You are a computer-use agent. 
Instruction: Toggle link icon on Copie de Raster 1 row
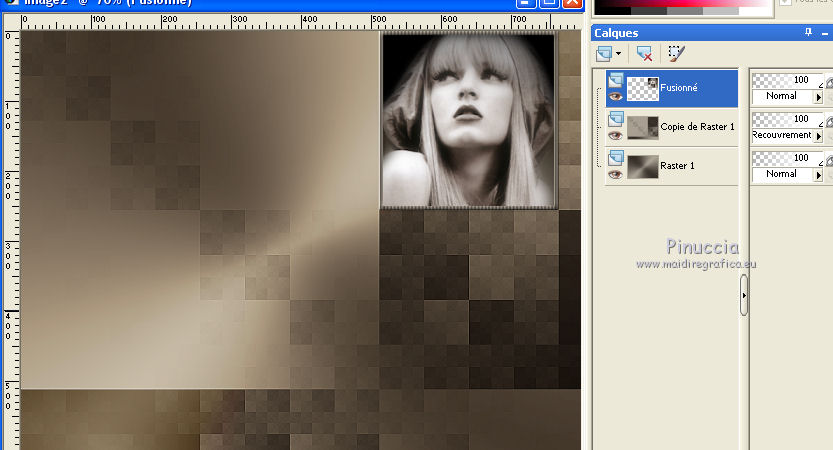[829, 122]
